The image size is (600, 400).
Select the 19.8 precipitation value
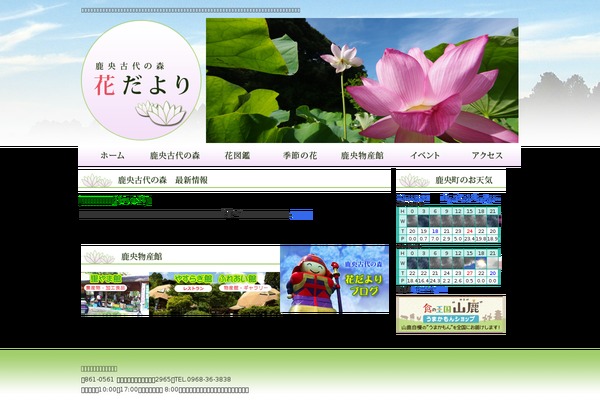(x=481, y=239)
